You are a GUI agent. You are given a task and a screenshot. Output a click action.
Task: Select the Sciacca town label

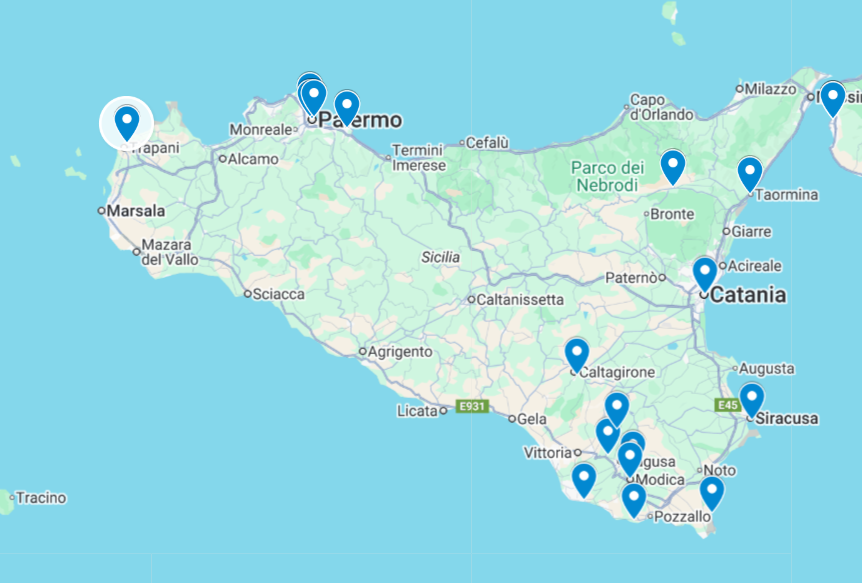[x=279, y=294]
